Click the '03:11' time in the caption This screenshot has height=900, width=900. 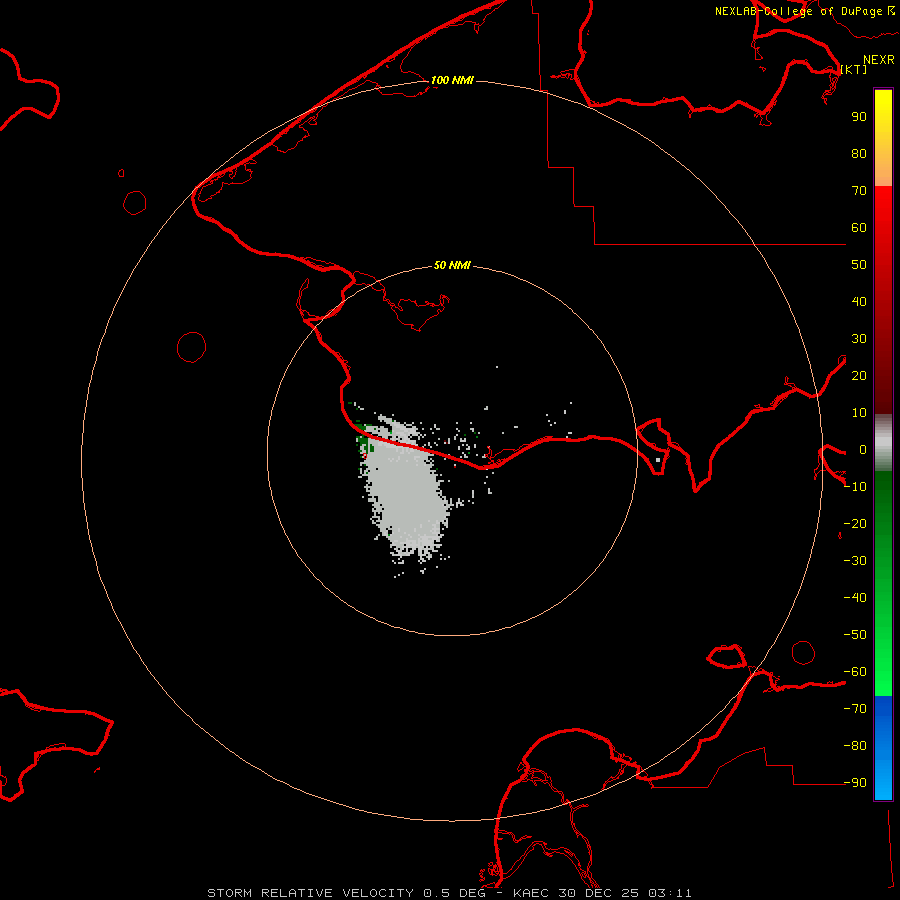point(670,893)
